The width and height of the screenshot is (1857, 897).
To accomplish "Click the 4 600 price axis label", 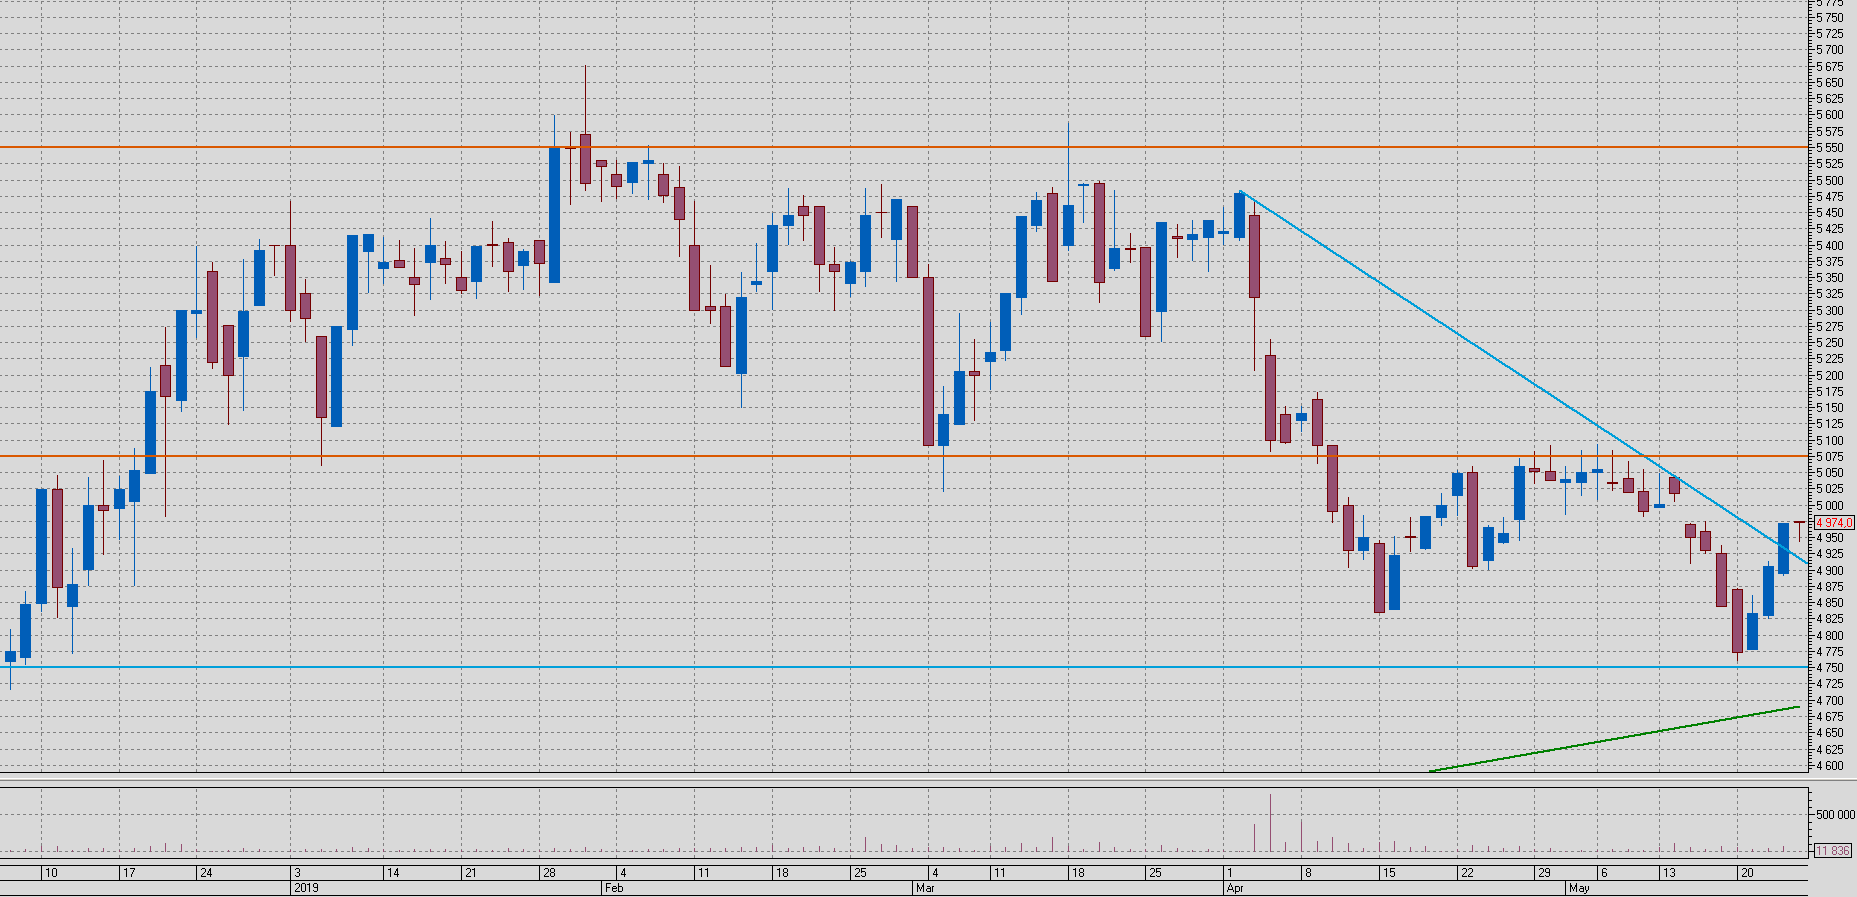I will 1830,766.
